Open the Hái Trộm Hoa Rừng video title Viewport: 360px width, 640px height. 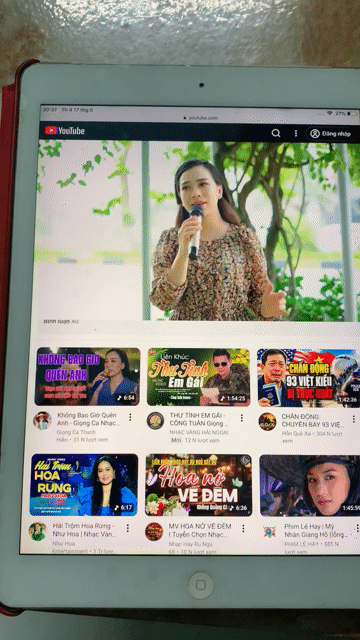[84, 530]
